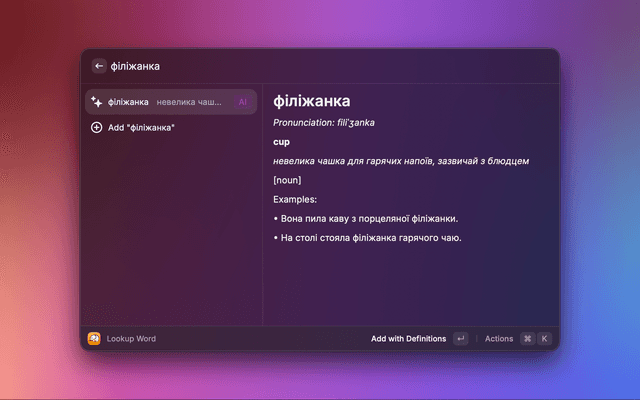The height and width of the screenshot is (400, 640).
Task: Click Add with Definitions
Action: 408,339
